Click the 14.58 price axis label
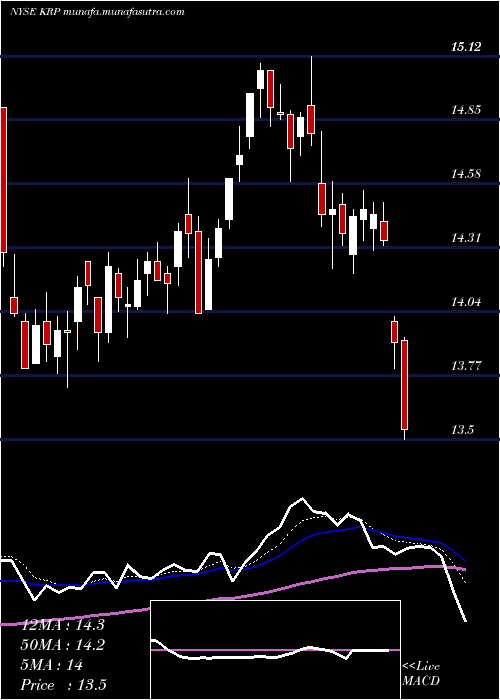This screenshot has height=700, width=500. tap(466, 174)
